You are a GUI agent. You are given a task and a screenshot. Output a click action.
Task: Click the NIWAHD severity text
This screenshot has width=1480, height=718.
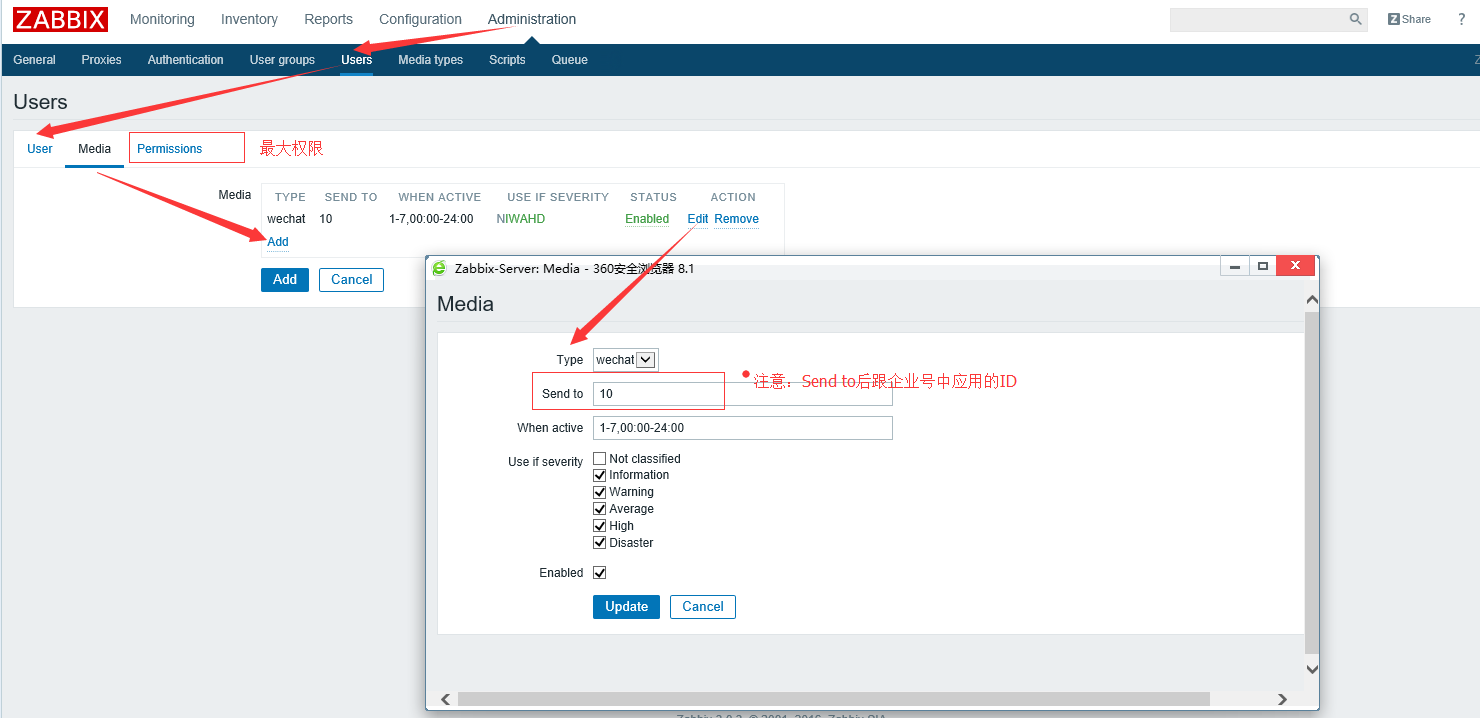(x=521, y=219)
